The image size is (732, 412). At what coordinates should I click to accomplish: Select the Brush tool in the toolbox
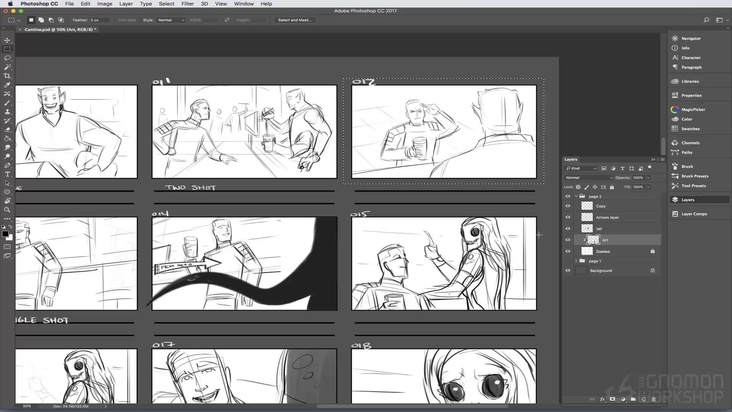(x=7, y=103)
